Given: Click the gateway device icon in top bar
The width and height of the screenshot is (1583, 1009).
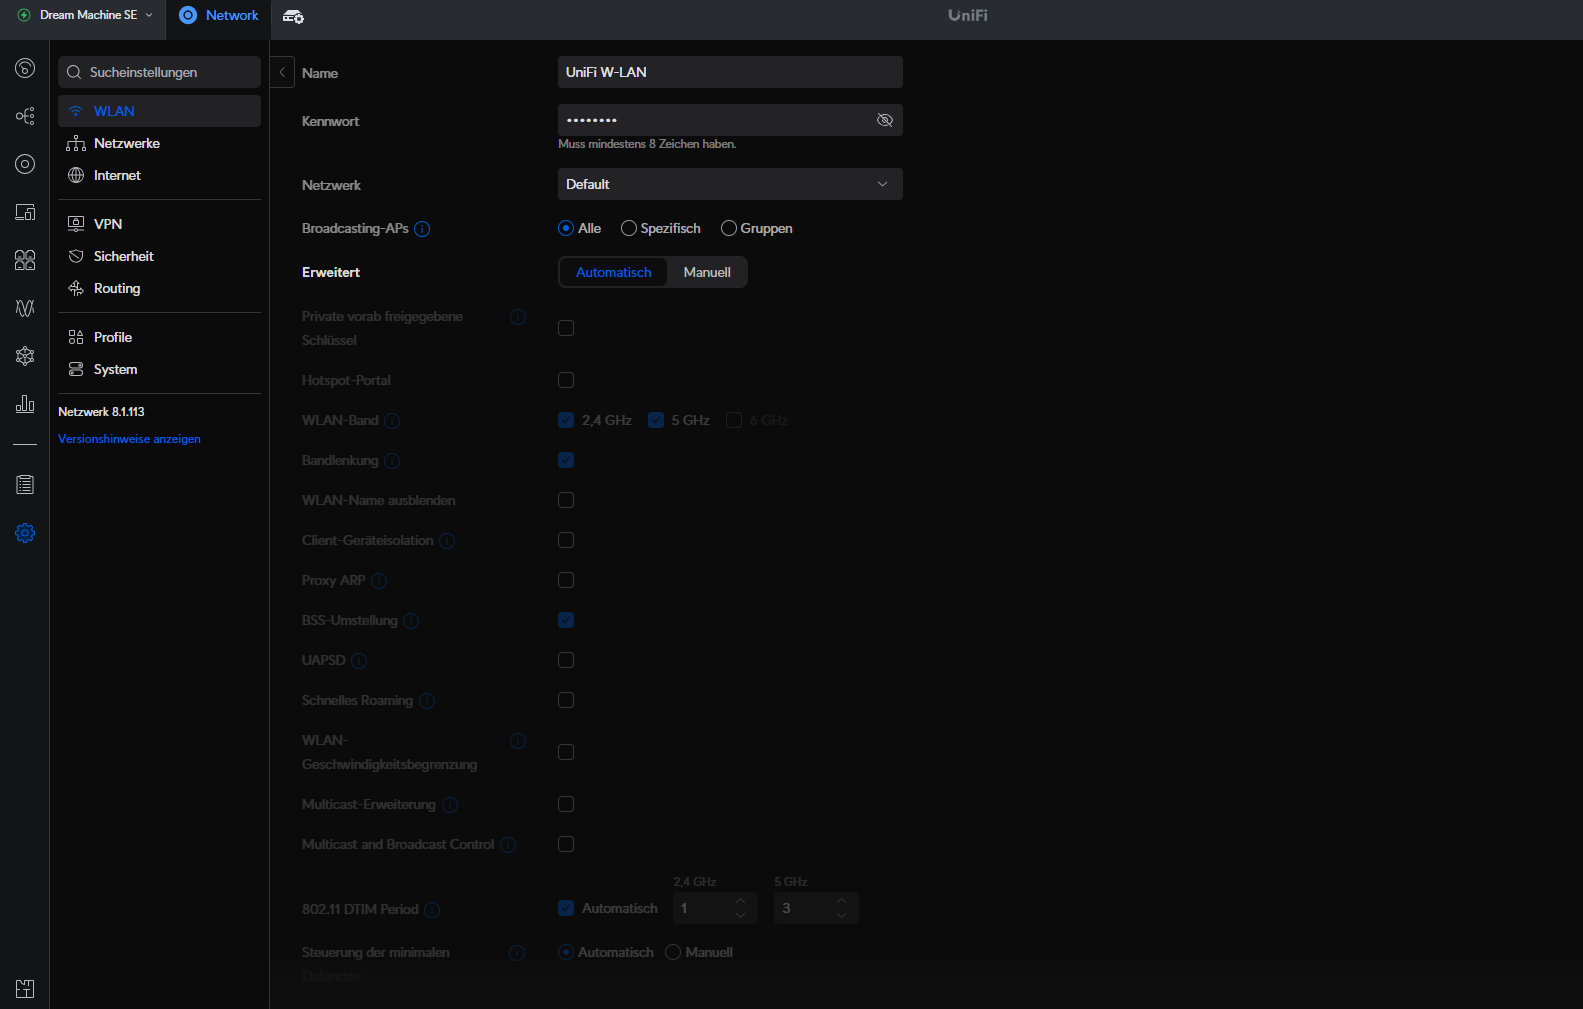Looking at the screenshot, I should coord(293,16).
